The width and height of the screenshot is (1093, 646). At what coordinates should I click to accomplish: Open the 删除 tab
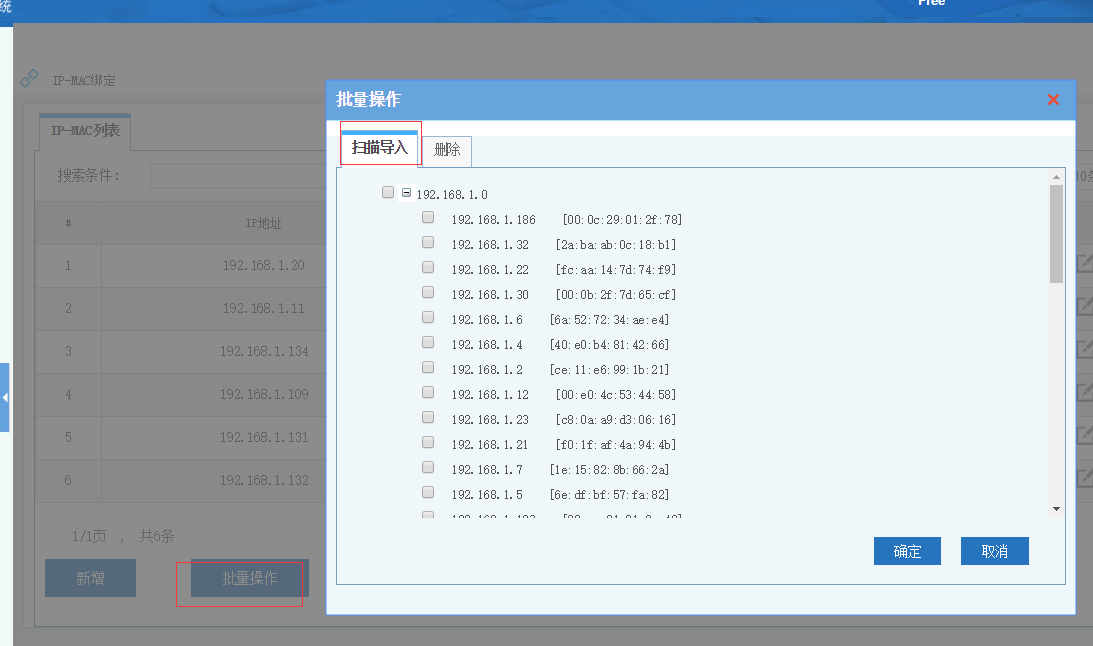point(447,151)
